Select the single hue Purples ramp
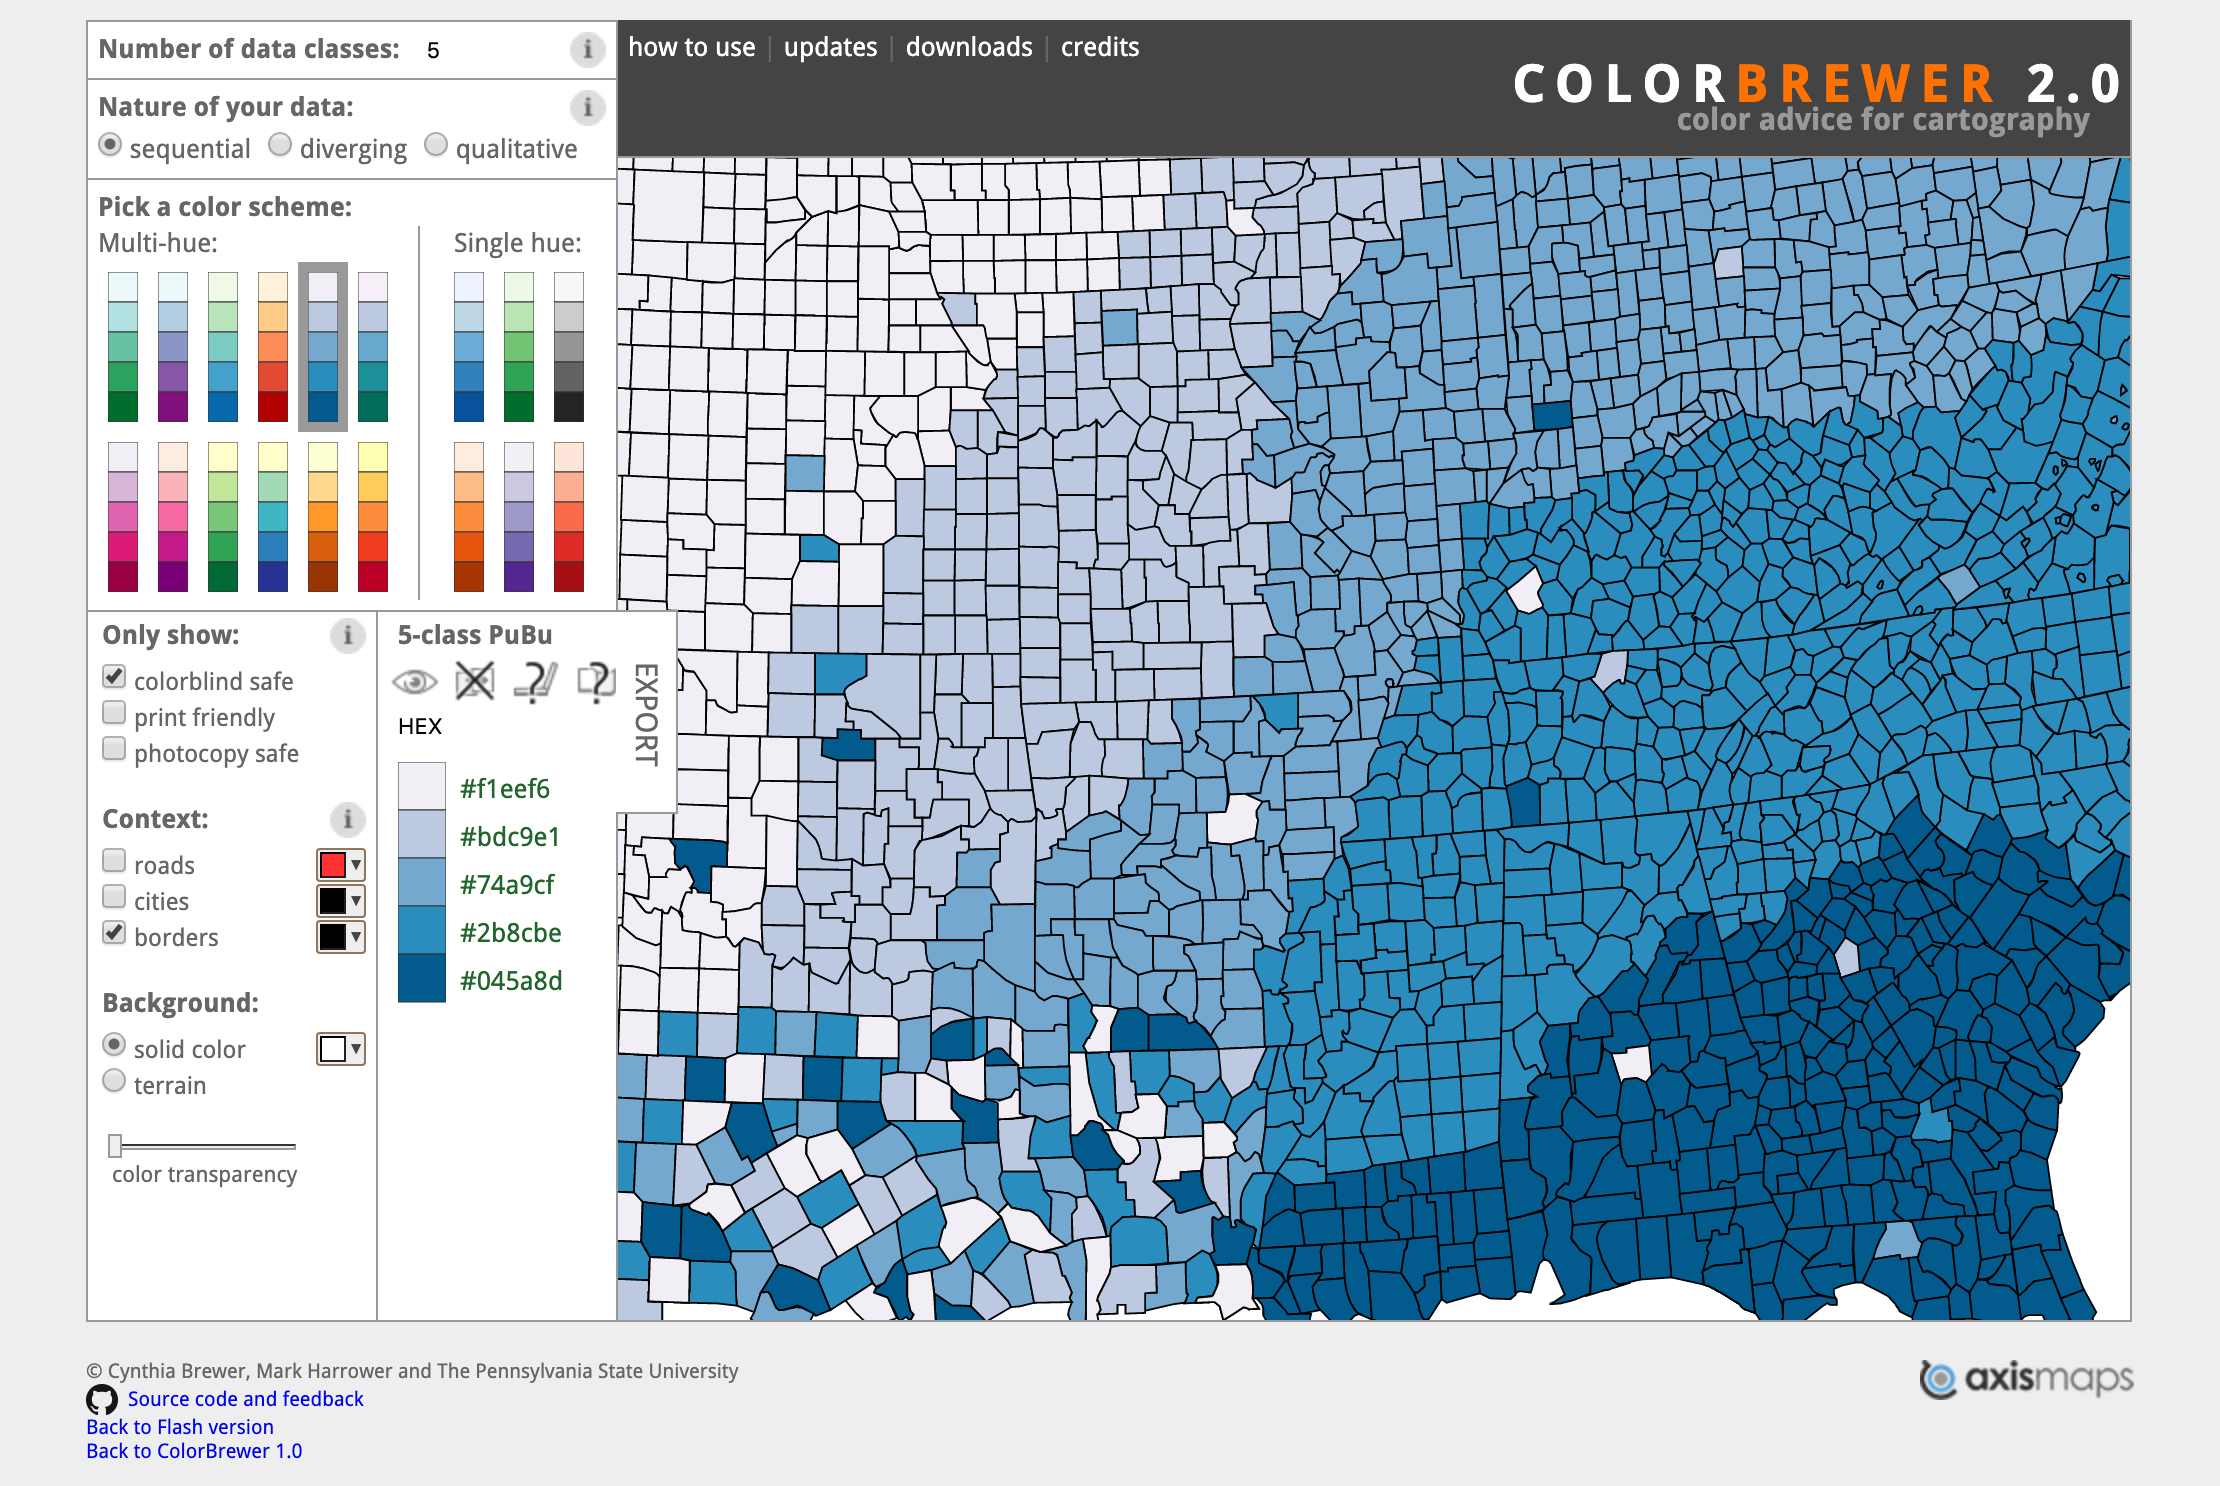This screenshot has width=2220, height=1486. coord(519,517)
